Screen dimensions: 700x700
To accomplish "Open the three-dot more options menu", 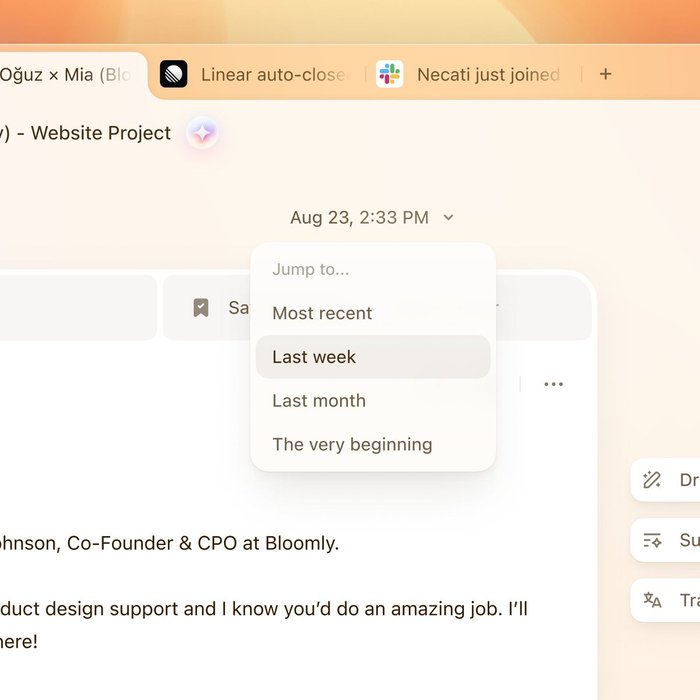I will (x=554, y=384).
